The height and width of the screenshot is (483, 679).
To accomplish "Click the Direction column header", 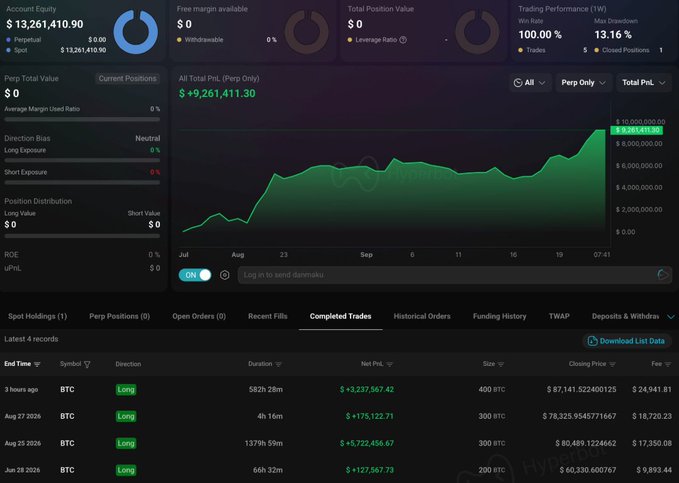I will [x=128, y=364].
